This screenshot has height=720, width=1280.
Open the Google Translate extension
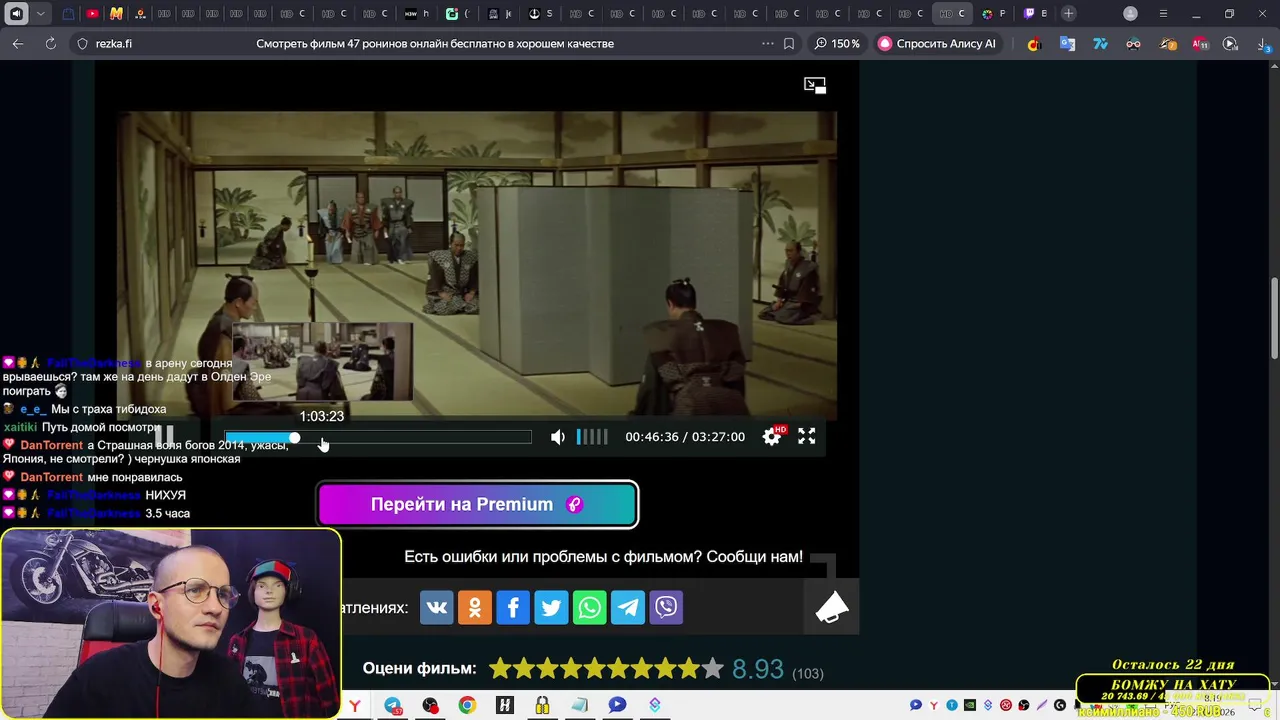(1067, 44)
